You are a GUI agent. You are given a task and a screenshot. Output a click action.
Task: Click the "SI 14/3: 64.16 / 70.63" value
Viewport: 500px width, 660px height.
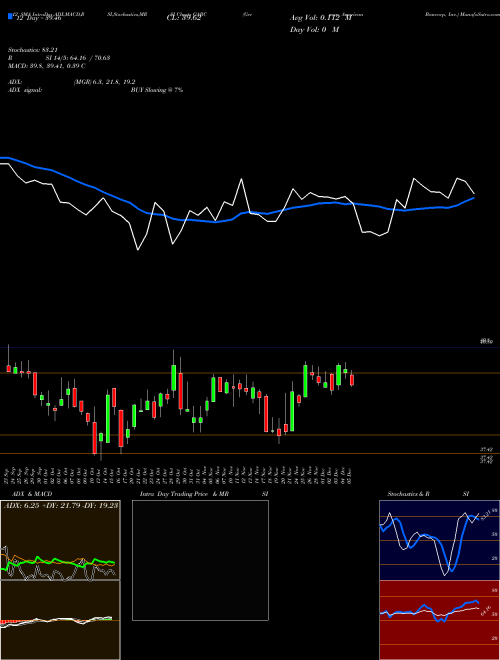[78, 58]
